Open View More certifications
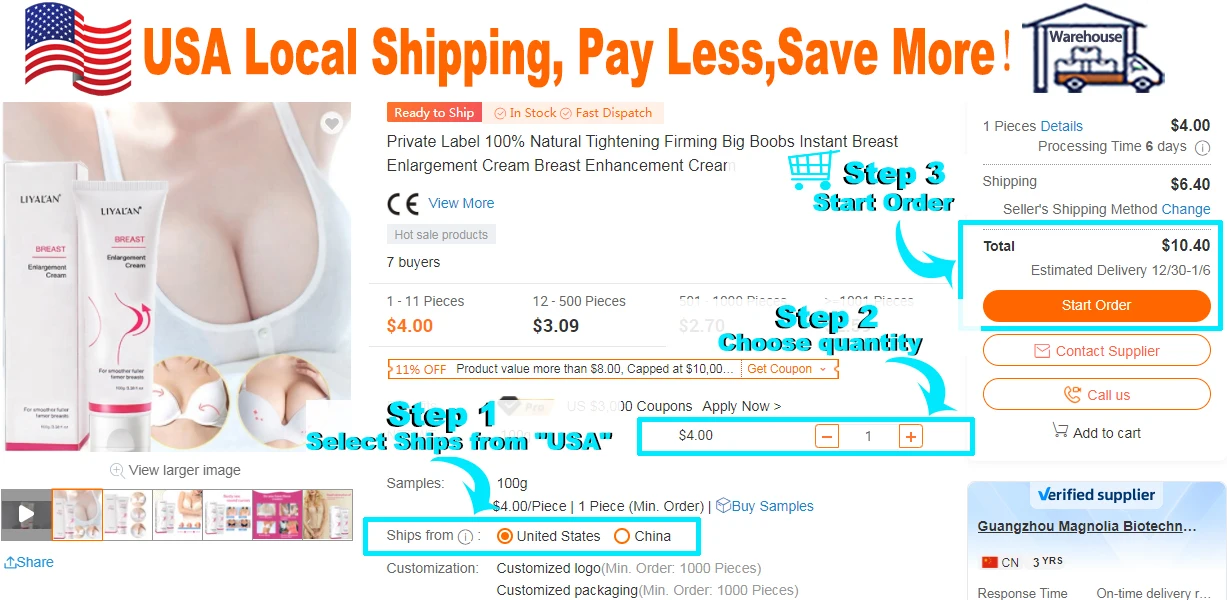The image size is (1227, 600). click(x=461, y=203)
